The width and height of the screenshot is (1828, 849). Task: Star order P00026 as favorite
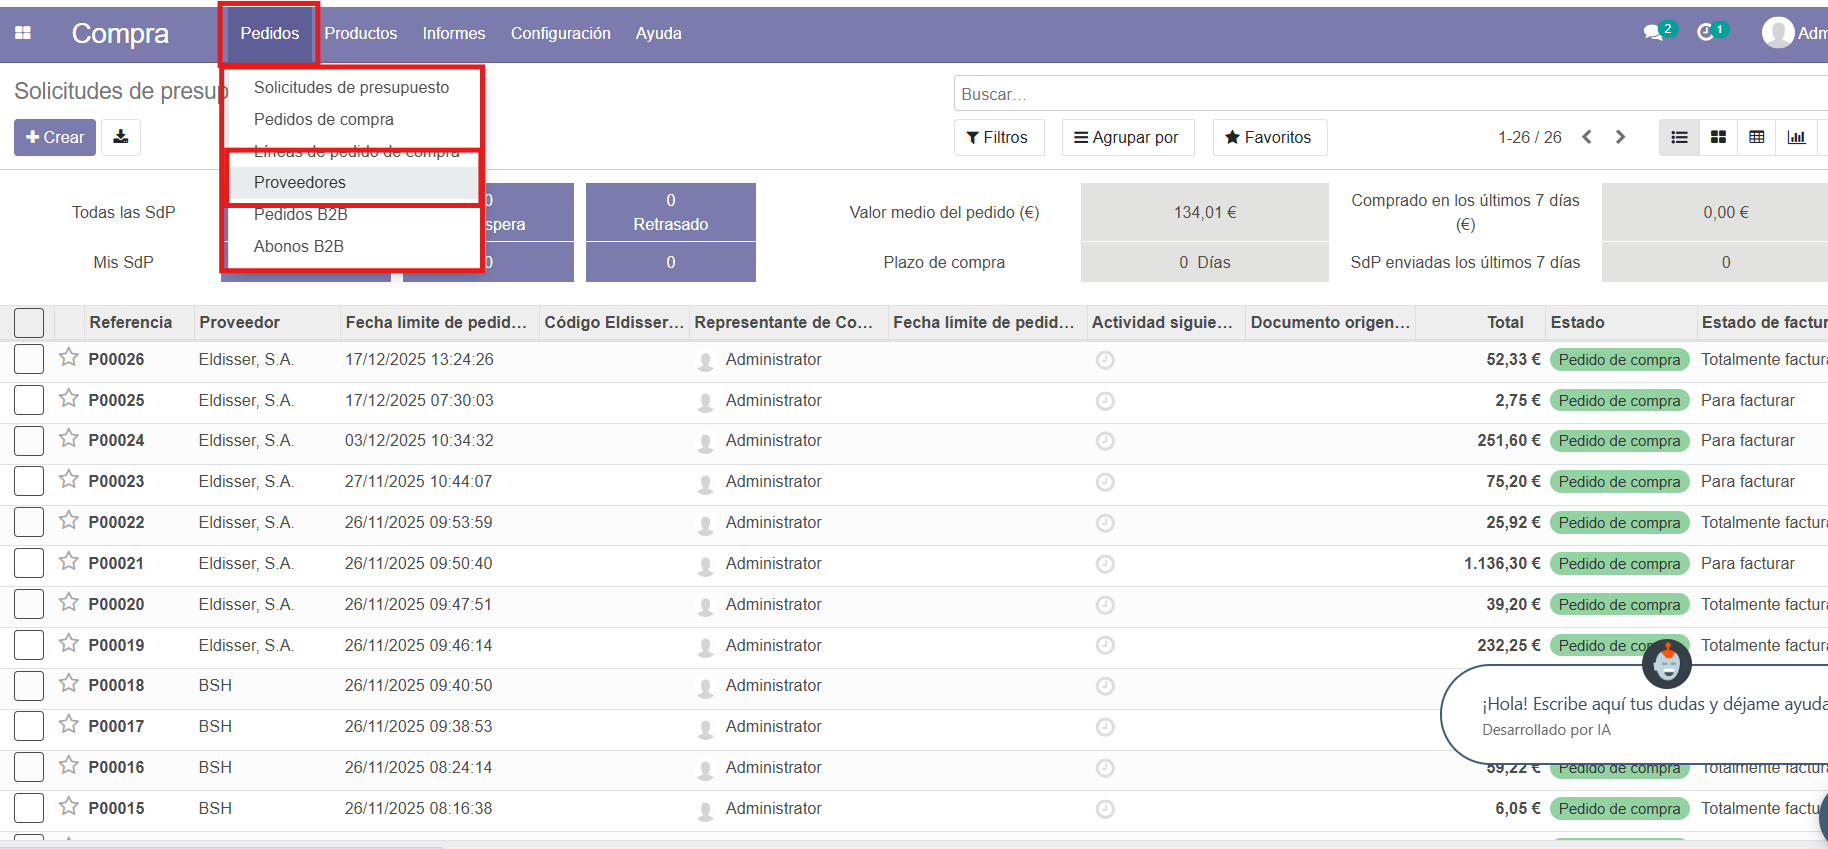pos(68,358)
